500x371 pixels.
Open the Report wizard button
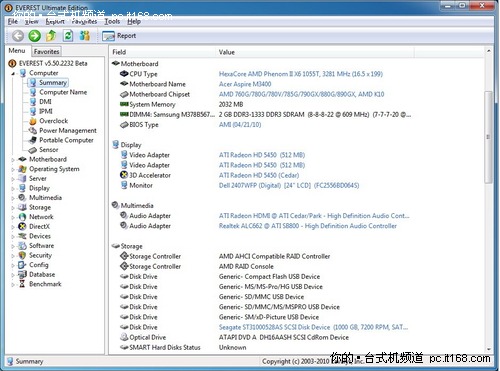coord(119,36)
